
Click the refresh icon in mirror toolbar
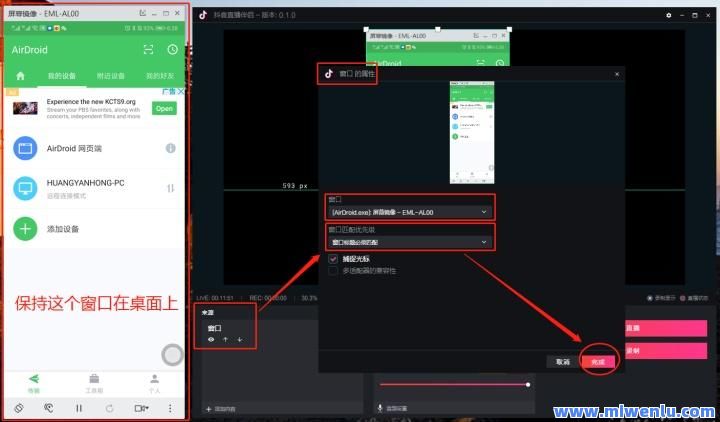109,408
